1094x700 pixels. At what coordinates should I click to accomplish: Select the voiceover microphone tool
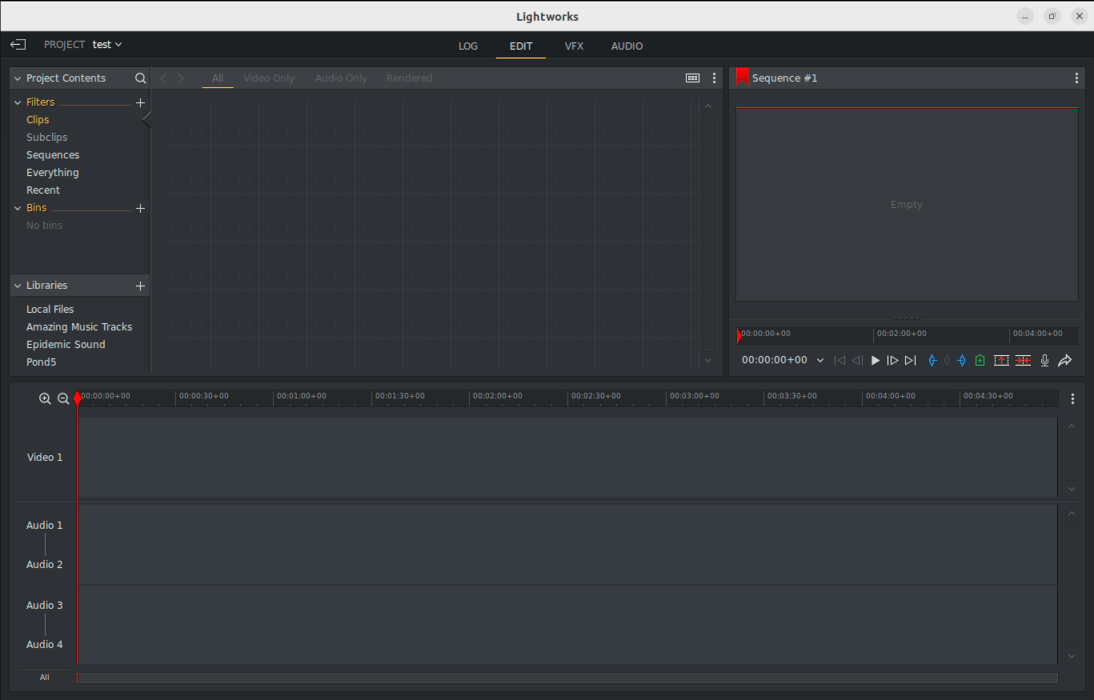point(1044,360)
